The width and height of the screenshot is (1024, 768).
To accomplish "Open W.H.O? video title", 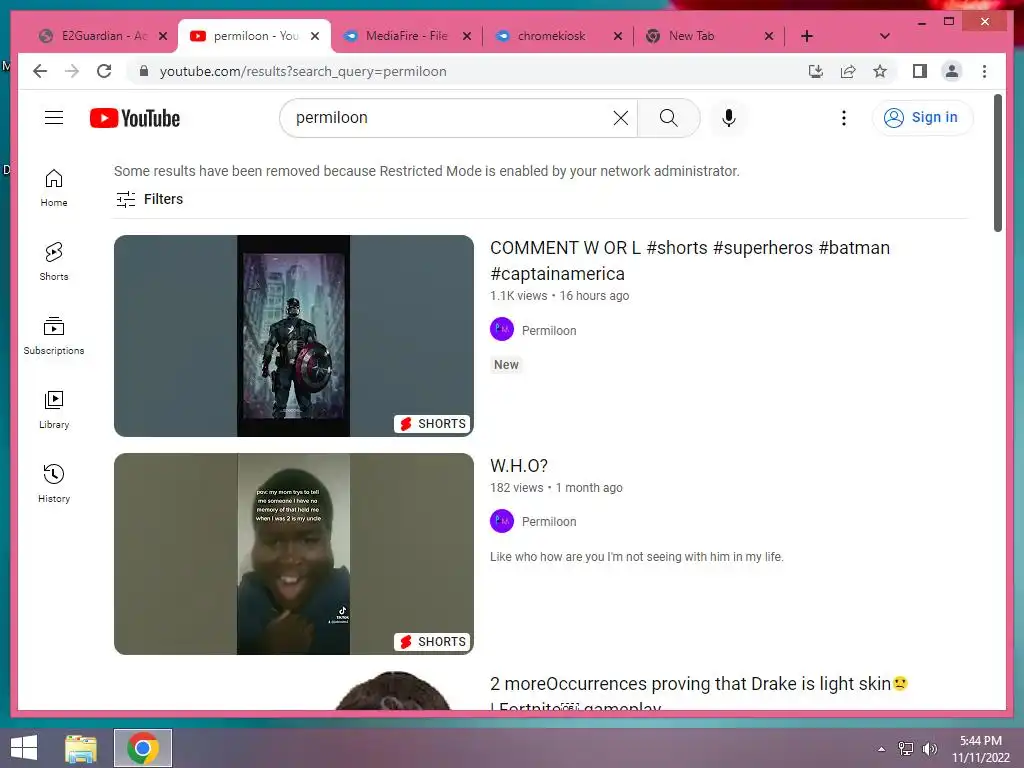I will (519, 466).
